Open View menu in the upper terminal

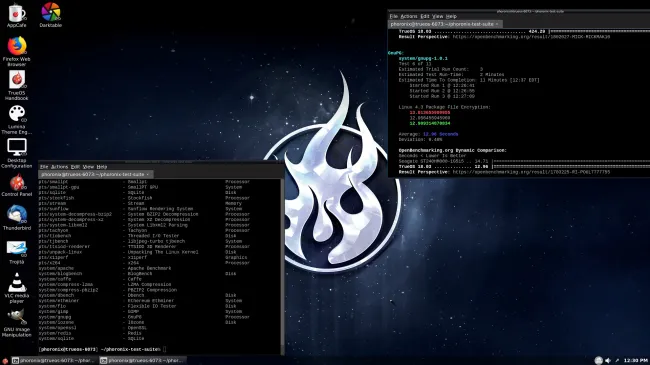(438, 16)
